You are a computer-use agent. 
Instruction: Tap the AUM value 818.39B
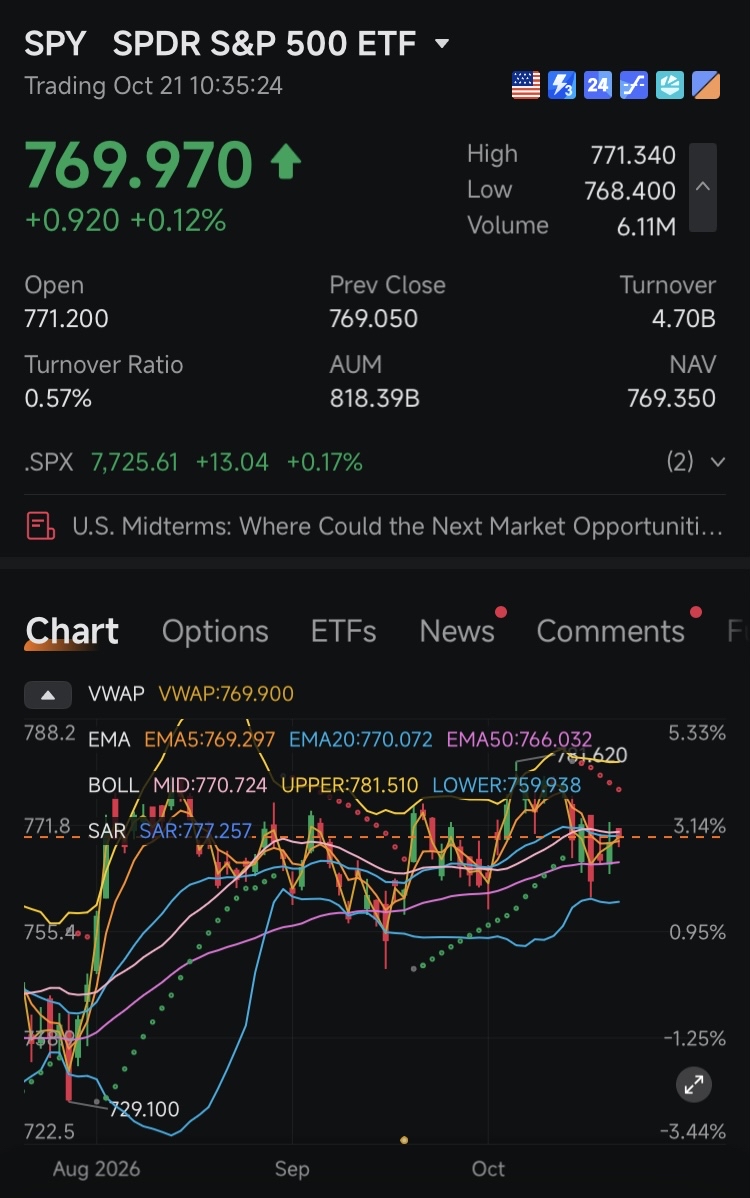tap(374, 398)
